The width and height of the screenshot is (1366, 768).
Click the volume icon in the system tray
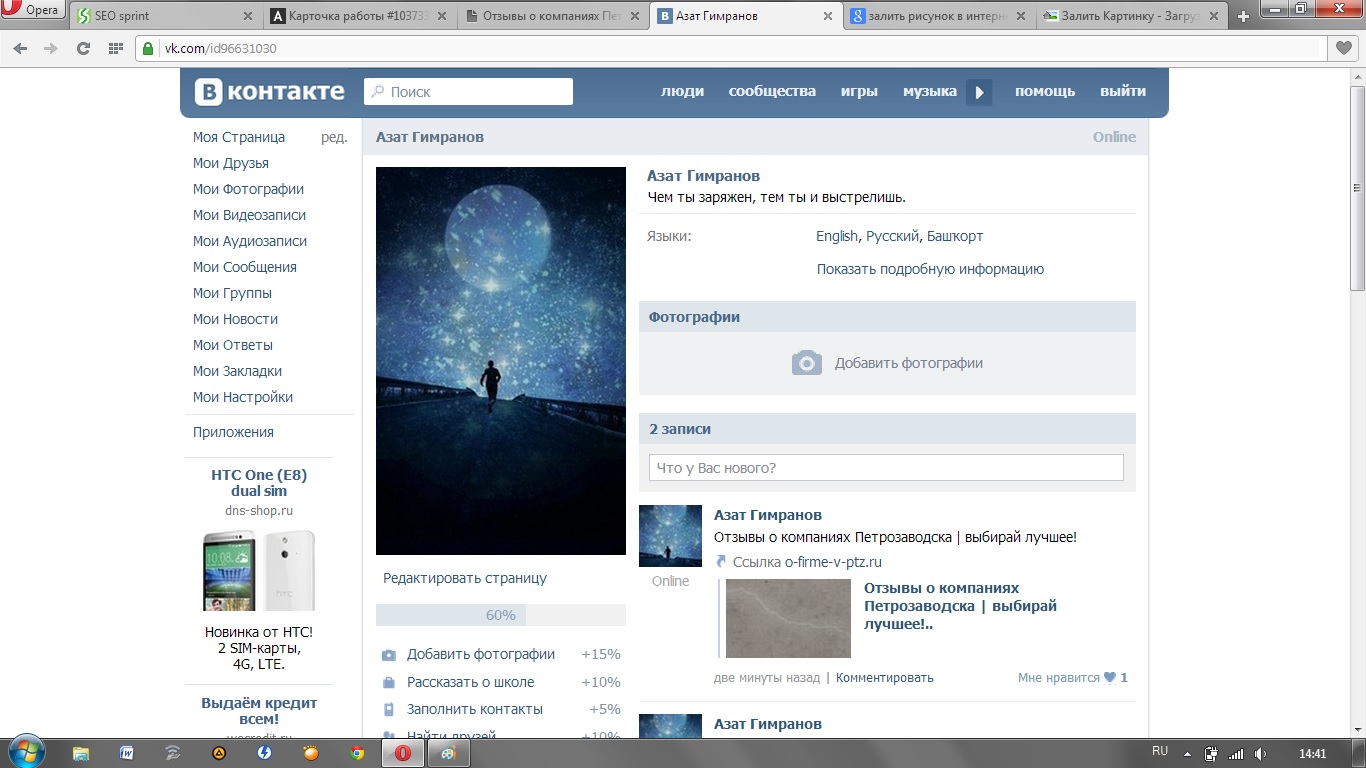click(1260, 753)
